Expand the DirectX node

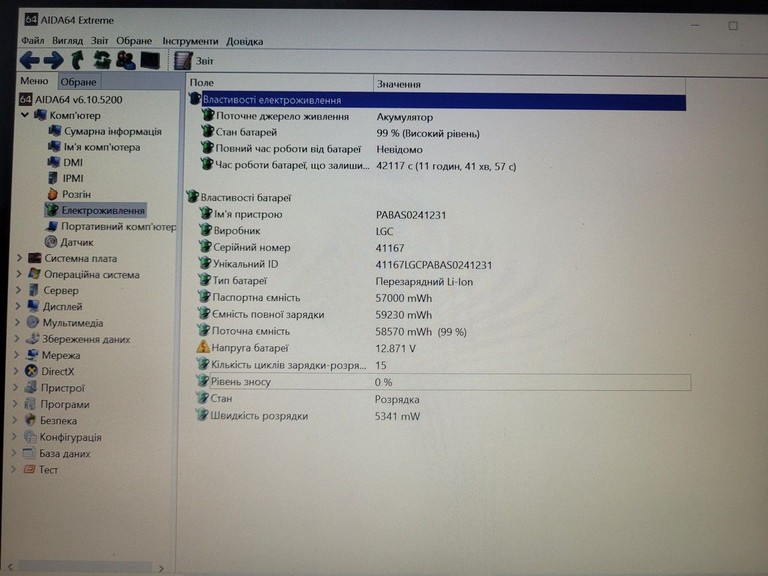(16, 371)
